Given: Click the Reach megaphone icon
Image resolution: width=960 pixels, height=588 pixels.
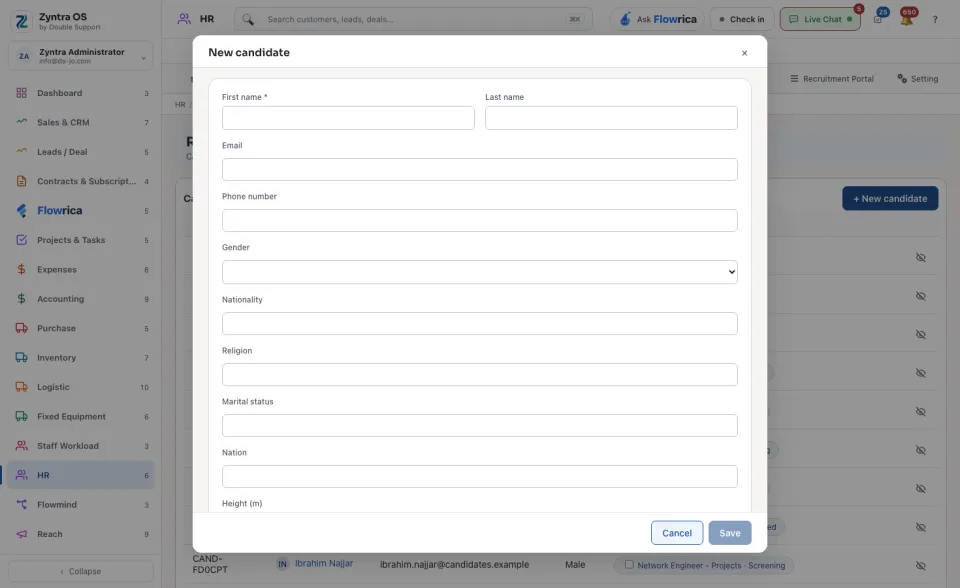Looking at the screenshot, I should pos(21,534).
